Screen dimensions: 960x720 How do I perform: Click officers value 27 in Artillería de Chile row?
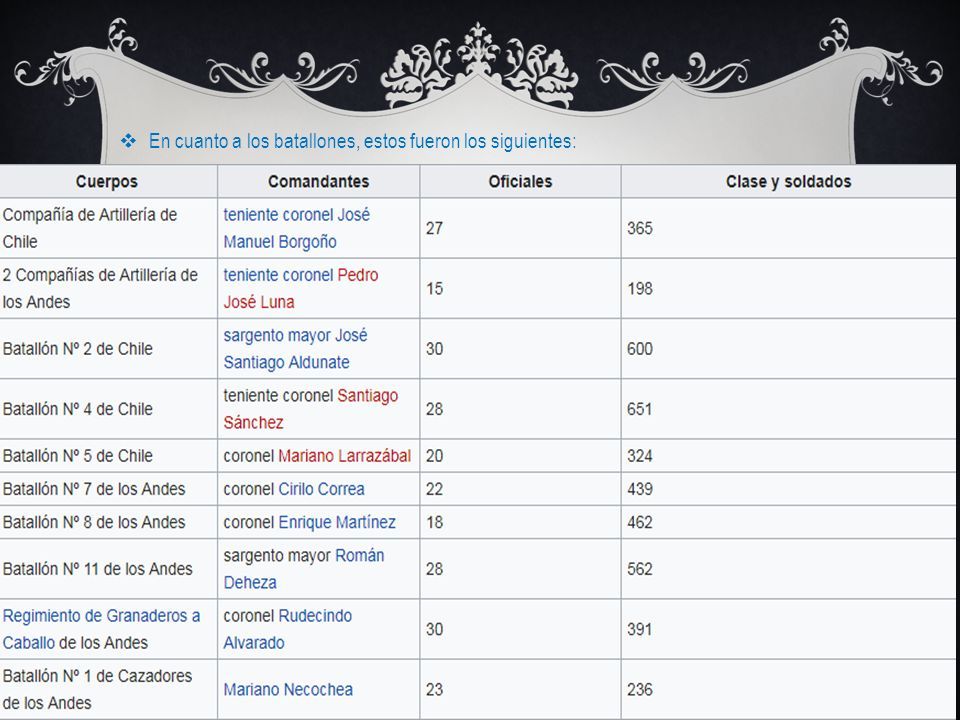(x=435, y=228)
